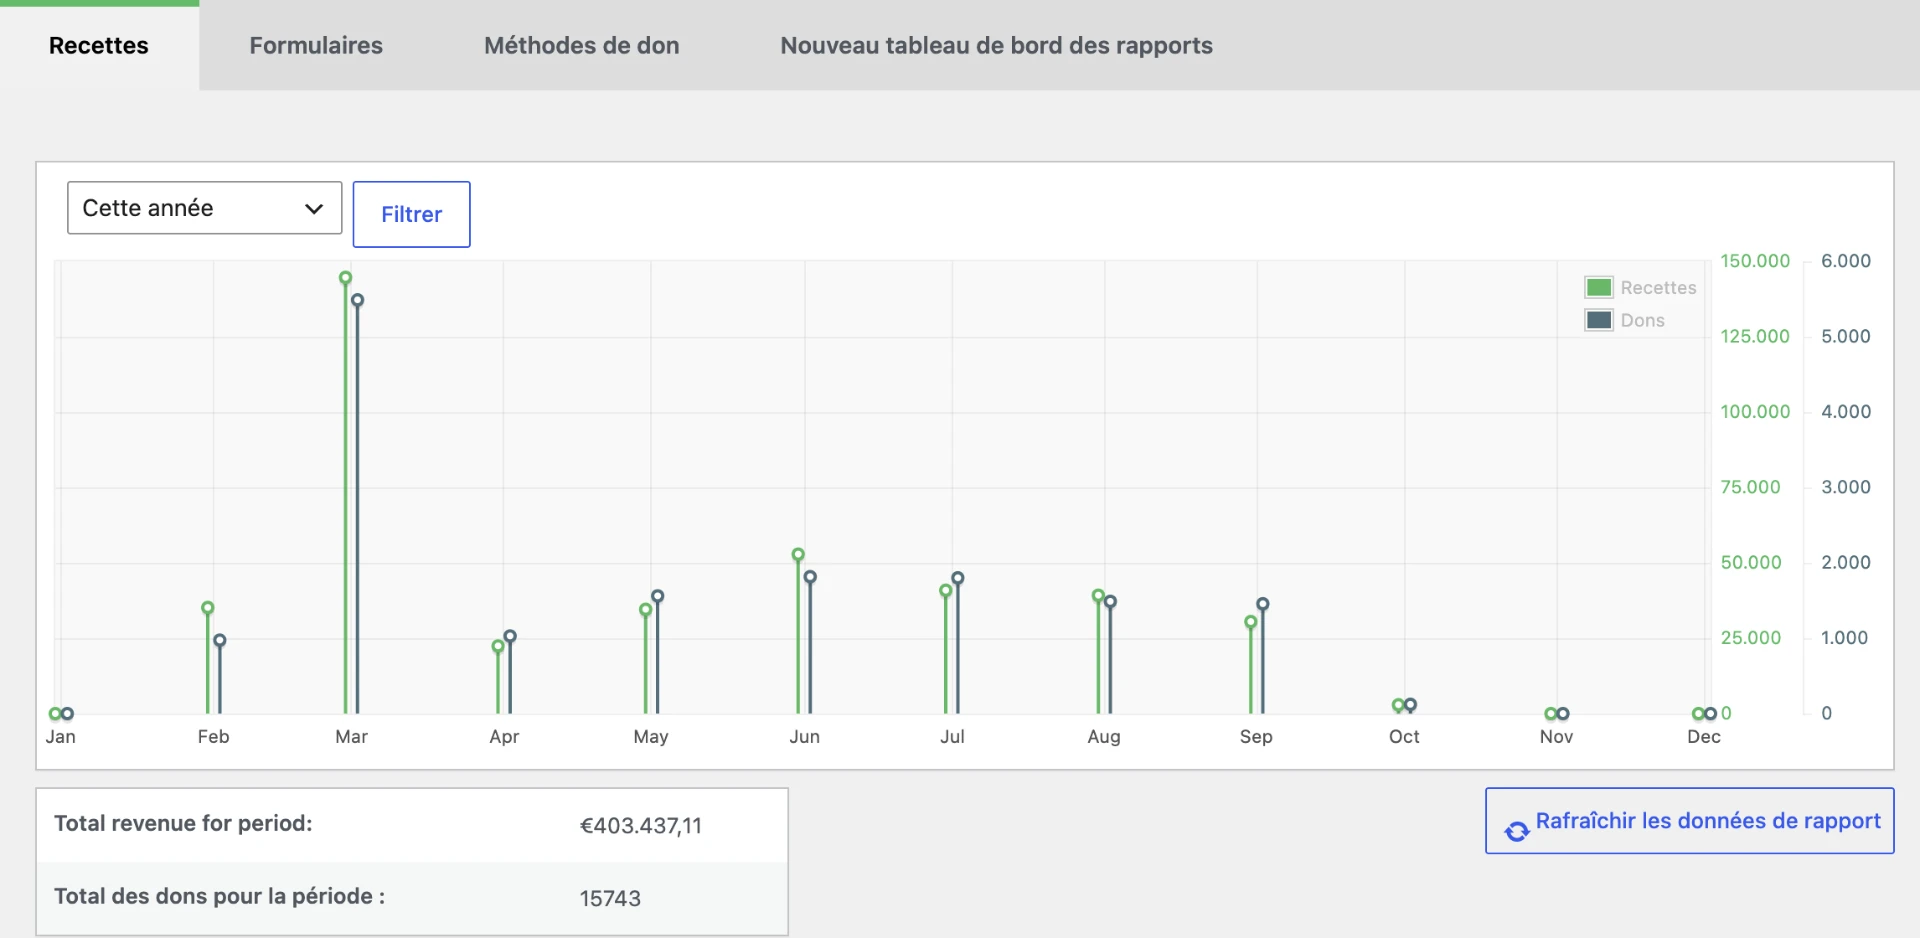The width and height of the screenshot is (1920, 938).
Task: Expand the Cette année period dropdown
Action: (204, 208)
